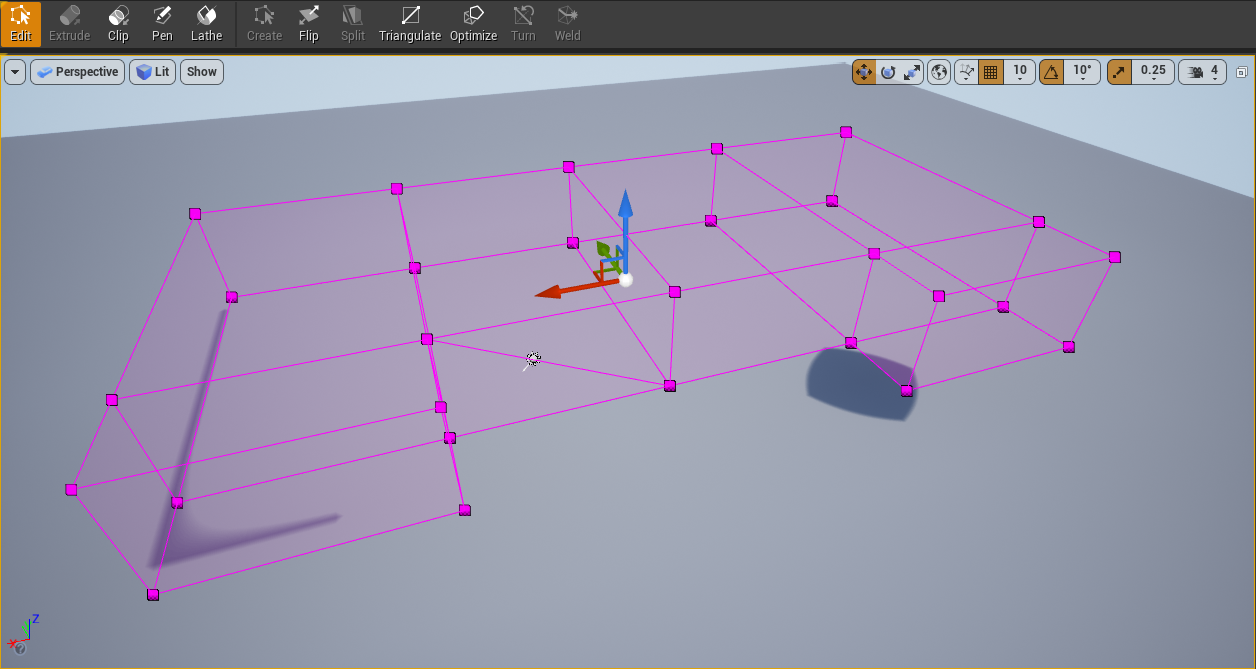Flip the selected geometry faces

coord(308,24)
